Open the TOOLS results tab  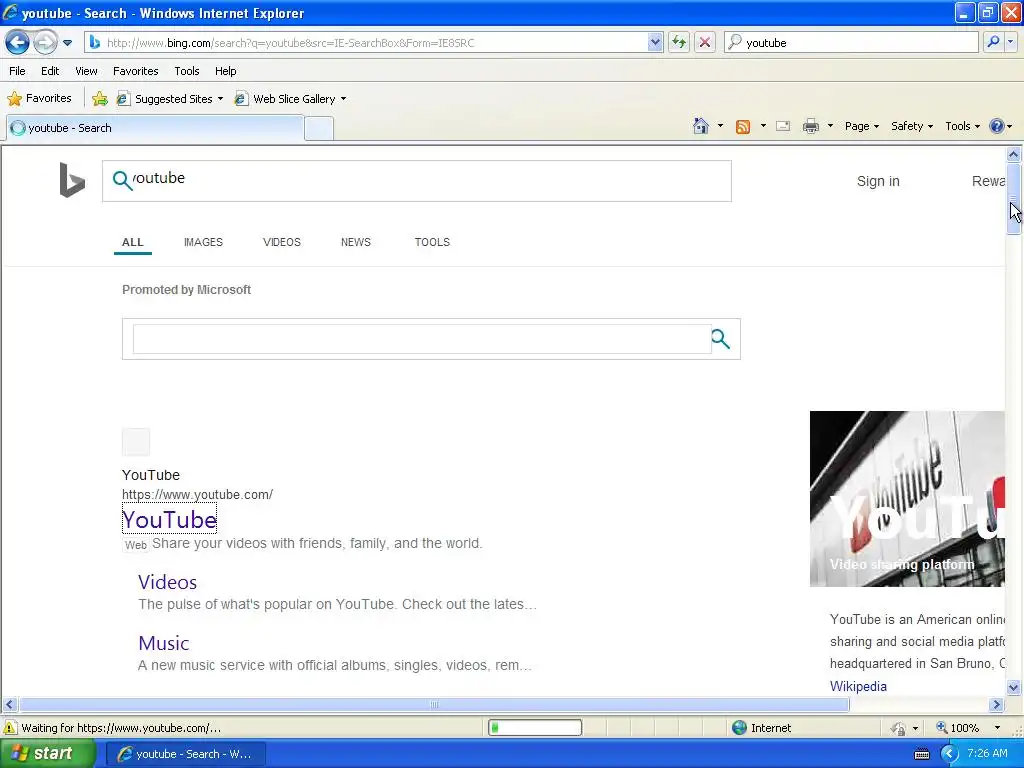click(432, 242)
